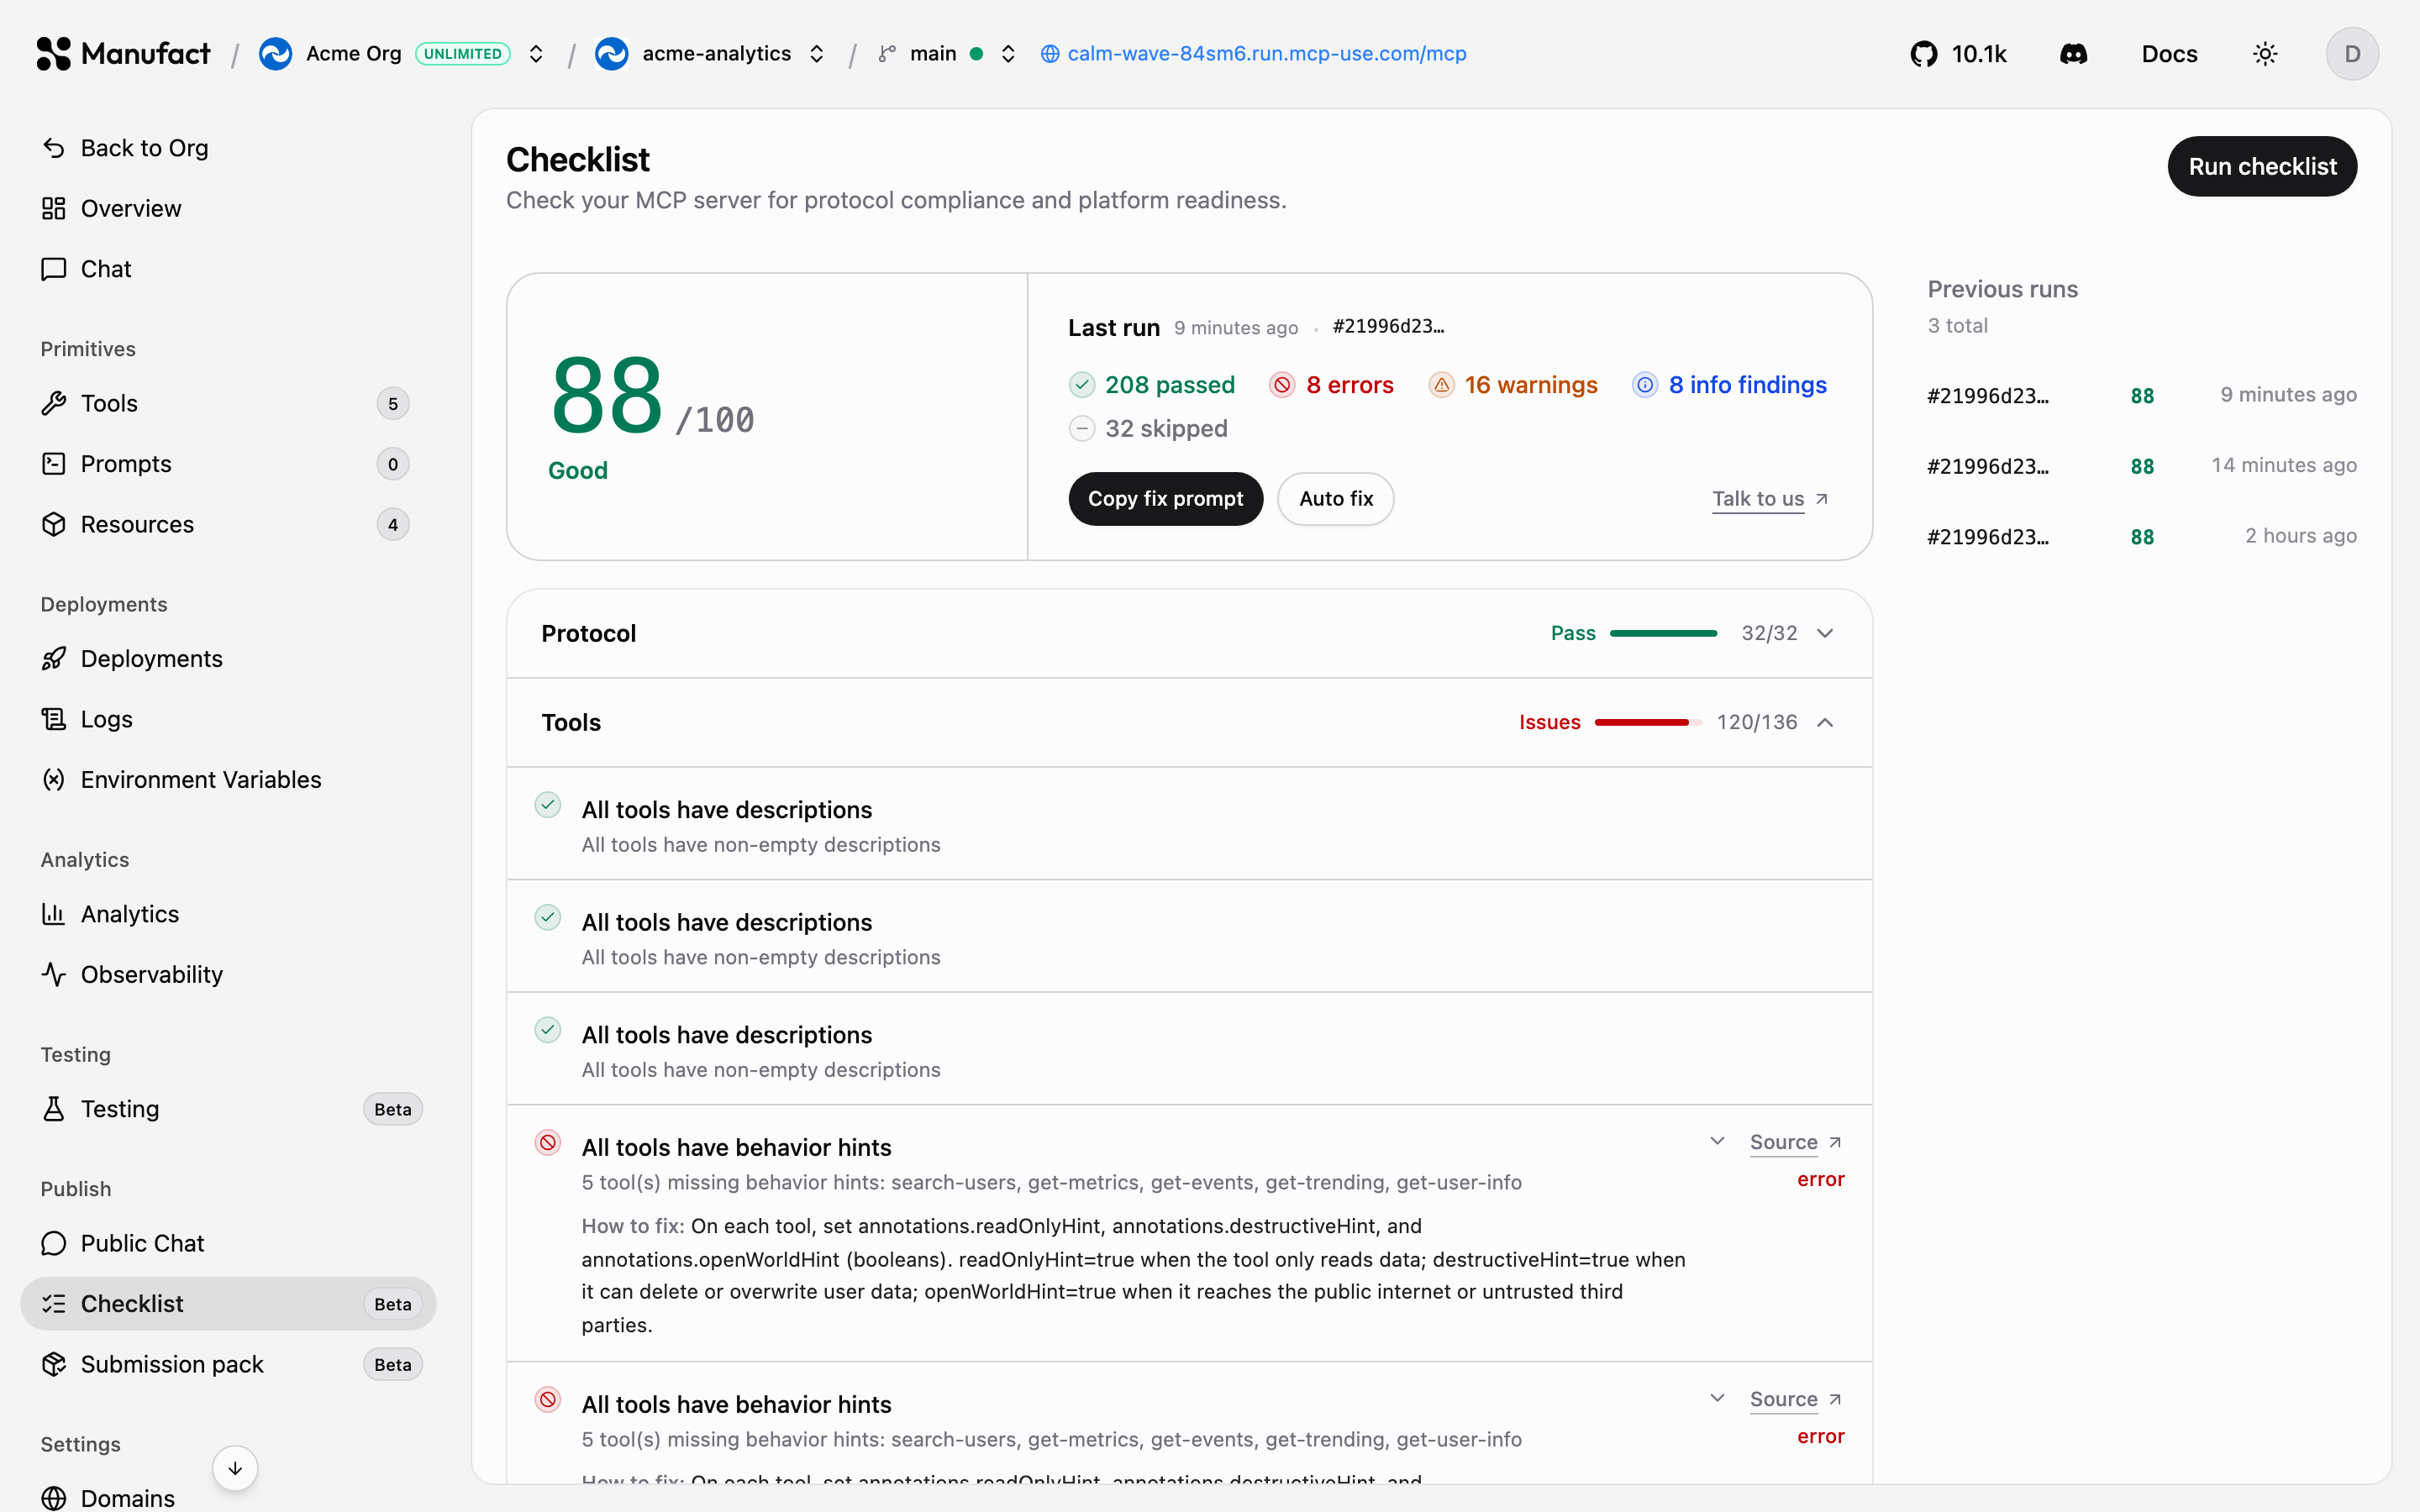2420x1512 pixels.
Task: Click the first behavior hints error icon
Action: [548, 1142]
